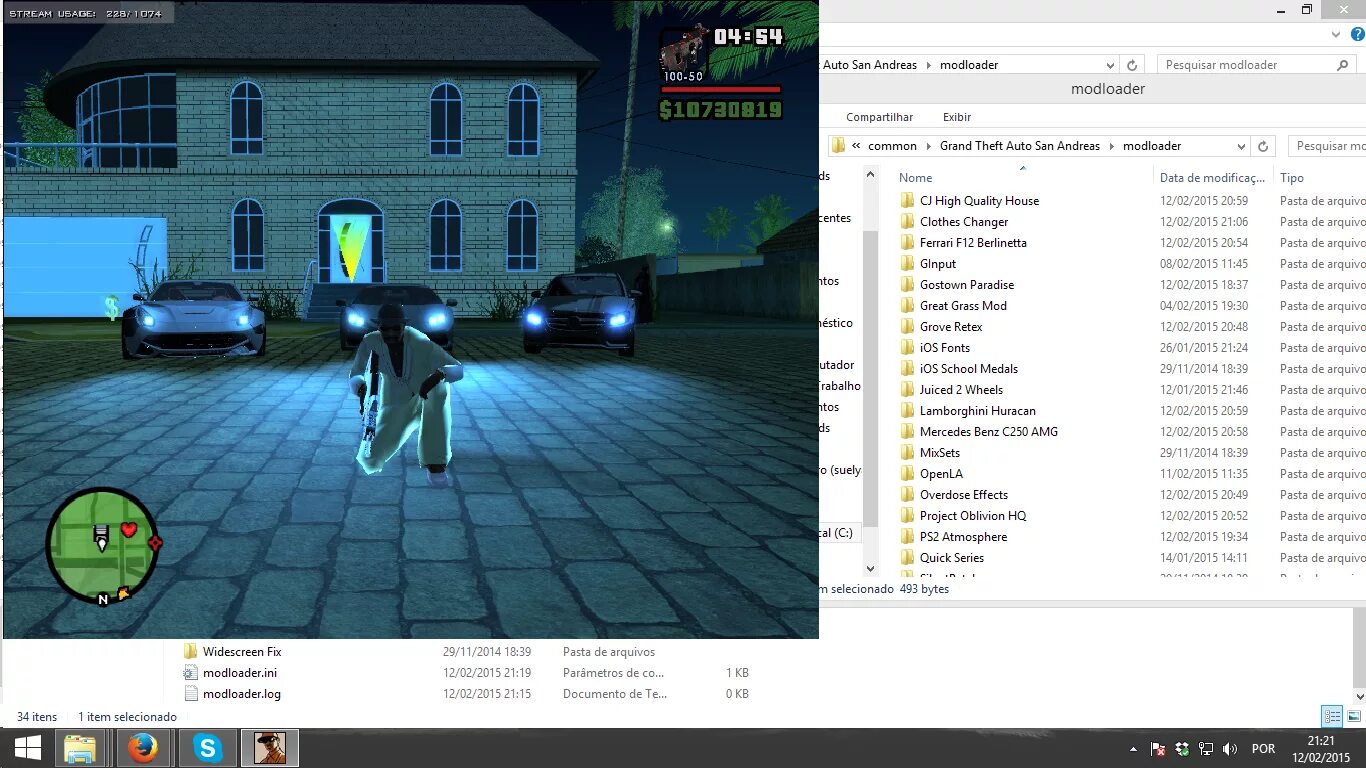Screen dimensions: 1366x768
Task: Click the CJ High Quality House folder icon
Action: coord(907,201)
